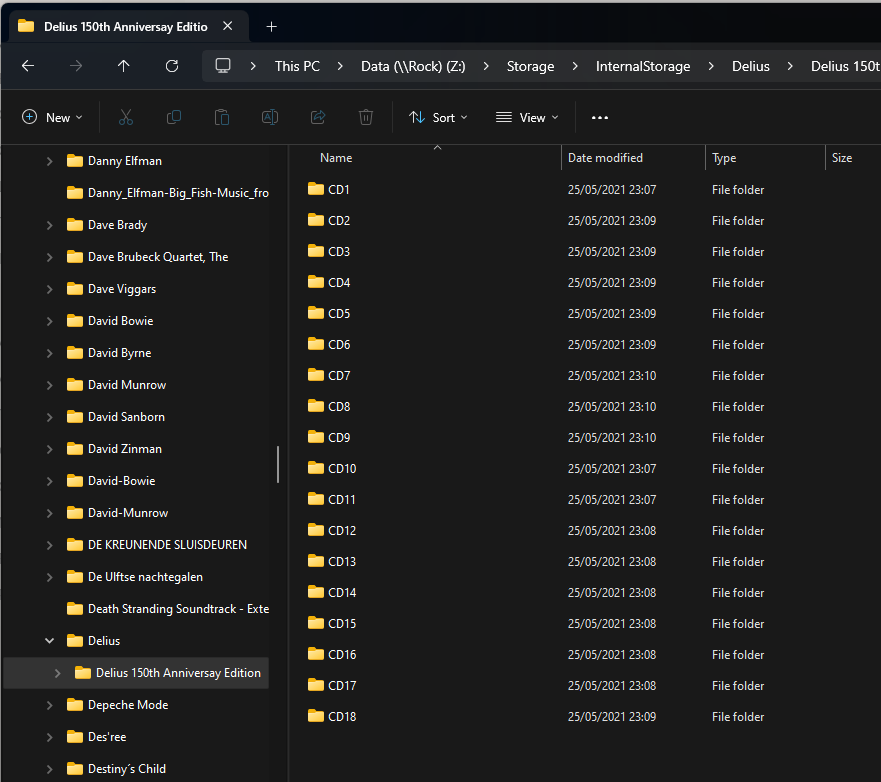881x782 pixels.
Task: Select the CD12 folder icon
Action: 316,530
